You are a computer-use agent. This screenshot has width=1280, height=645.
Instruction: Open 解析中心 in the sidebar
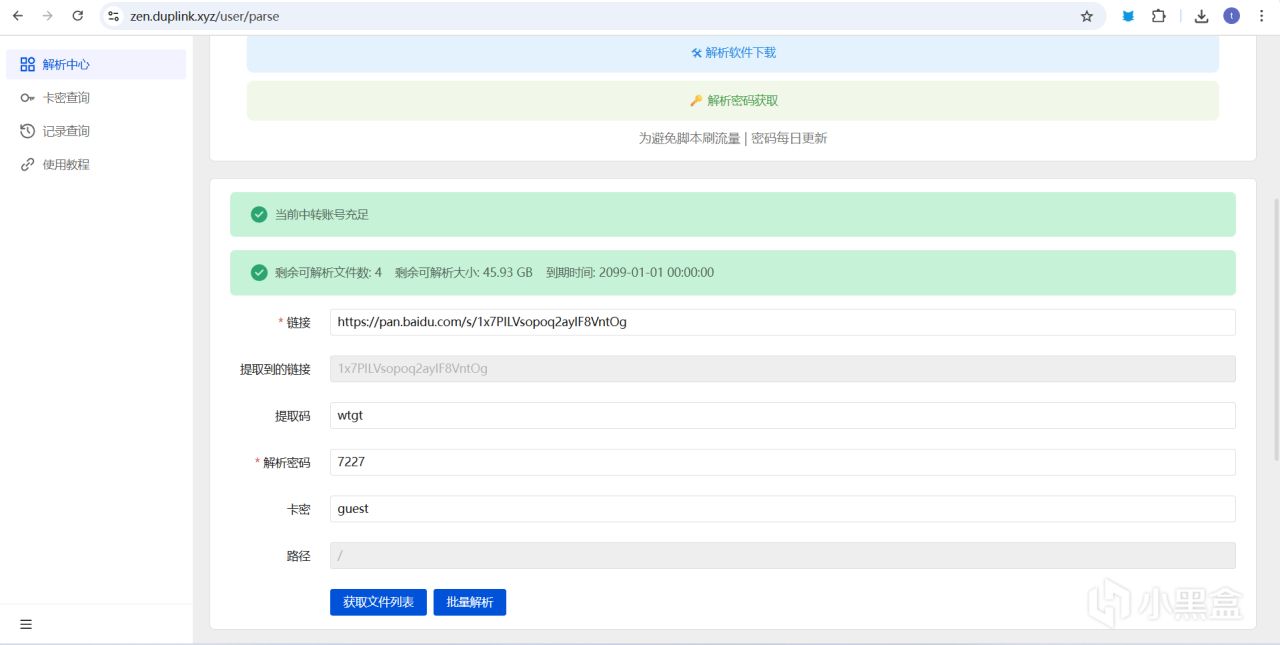click(x=96, y=64)
